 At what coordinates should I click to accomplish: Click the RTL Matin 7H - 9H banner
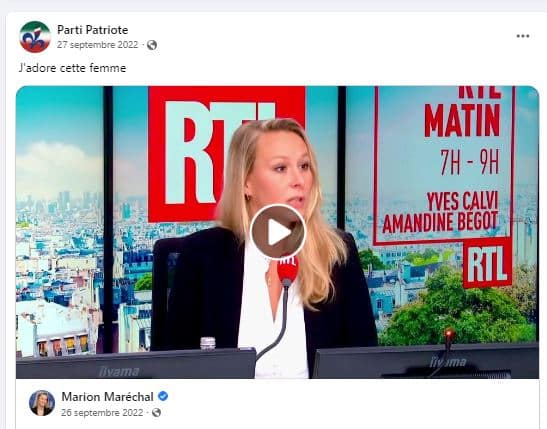(462, 134)
